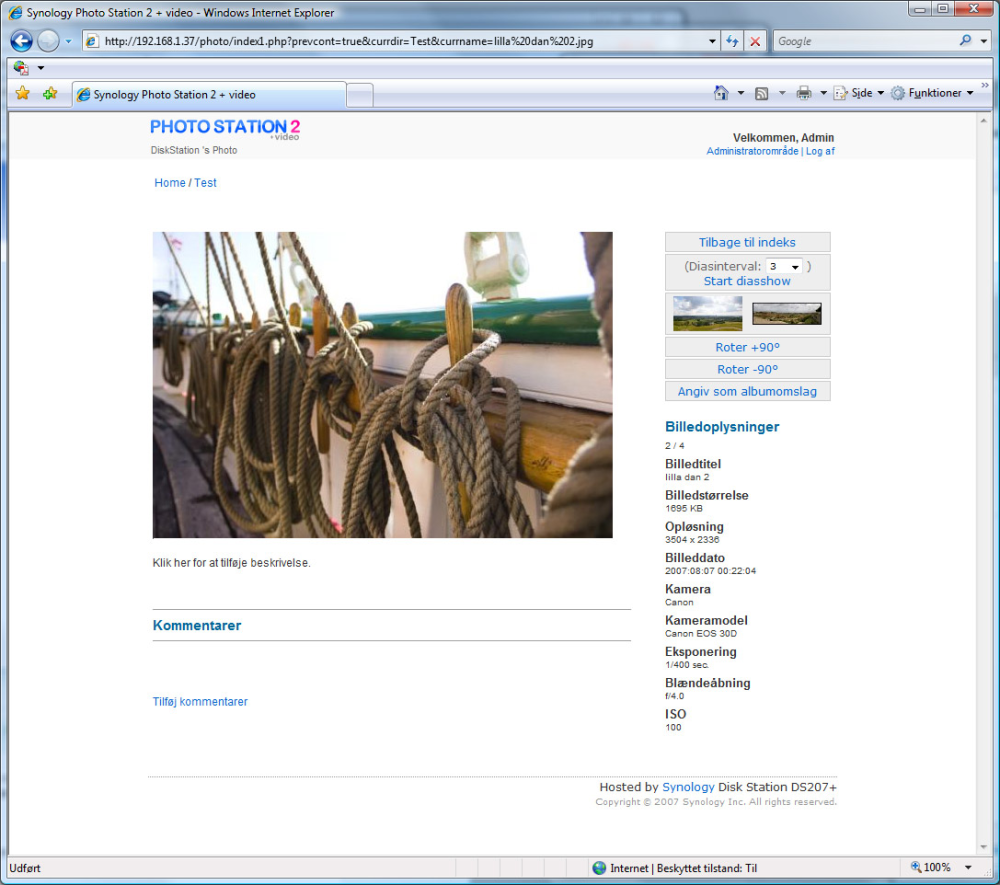Click 'Klik her for at tilføje beskrivelse.'
This screenshot has width=1000, height=885.
232,563
